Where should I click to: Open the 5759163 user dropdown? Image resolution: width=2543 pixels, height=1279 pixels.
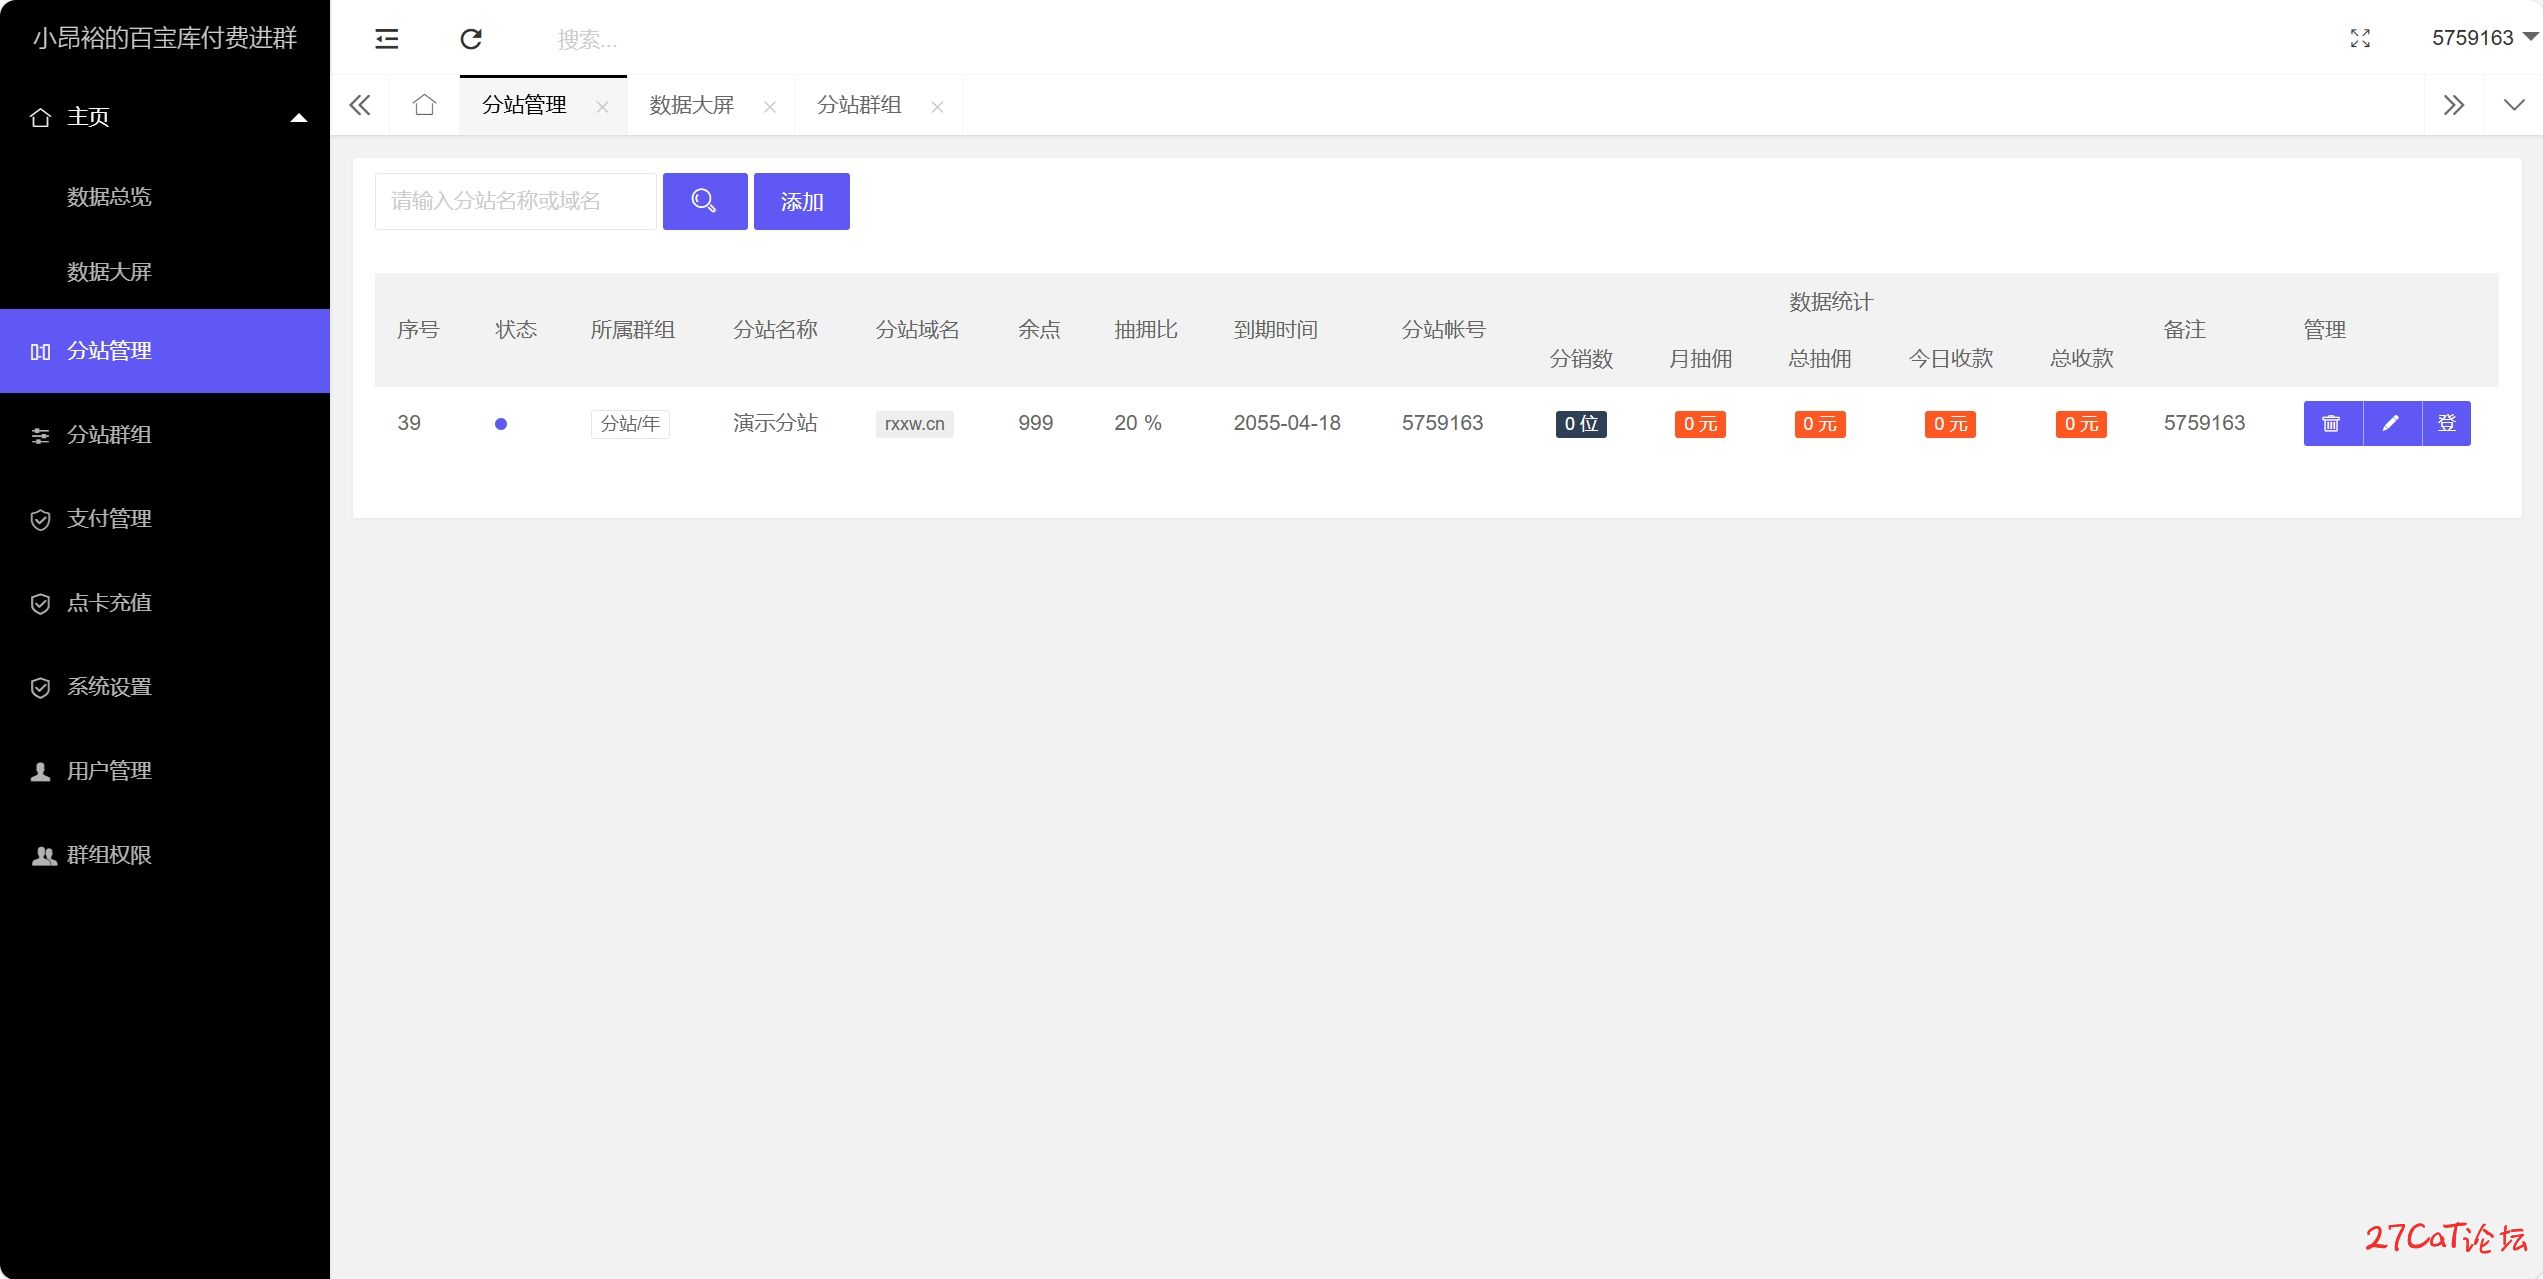(2484, 38)
